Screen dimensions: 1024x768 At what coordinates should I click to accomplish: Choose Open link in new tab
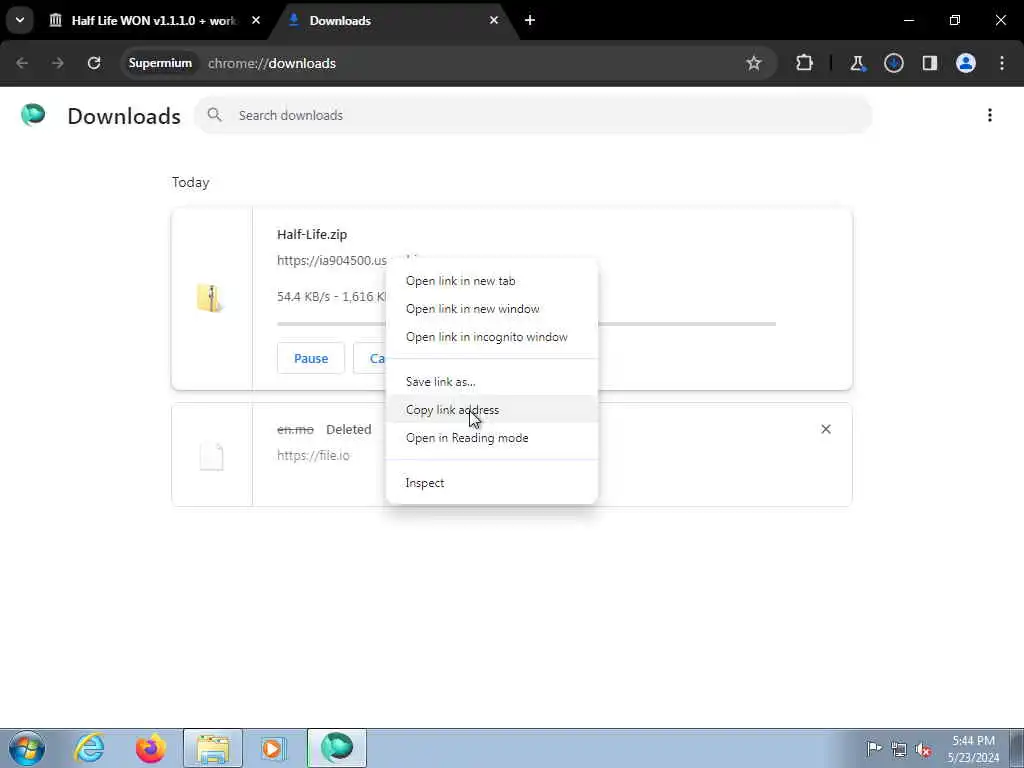pos(492,281)
